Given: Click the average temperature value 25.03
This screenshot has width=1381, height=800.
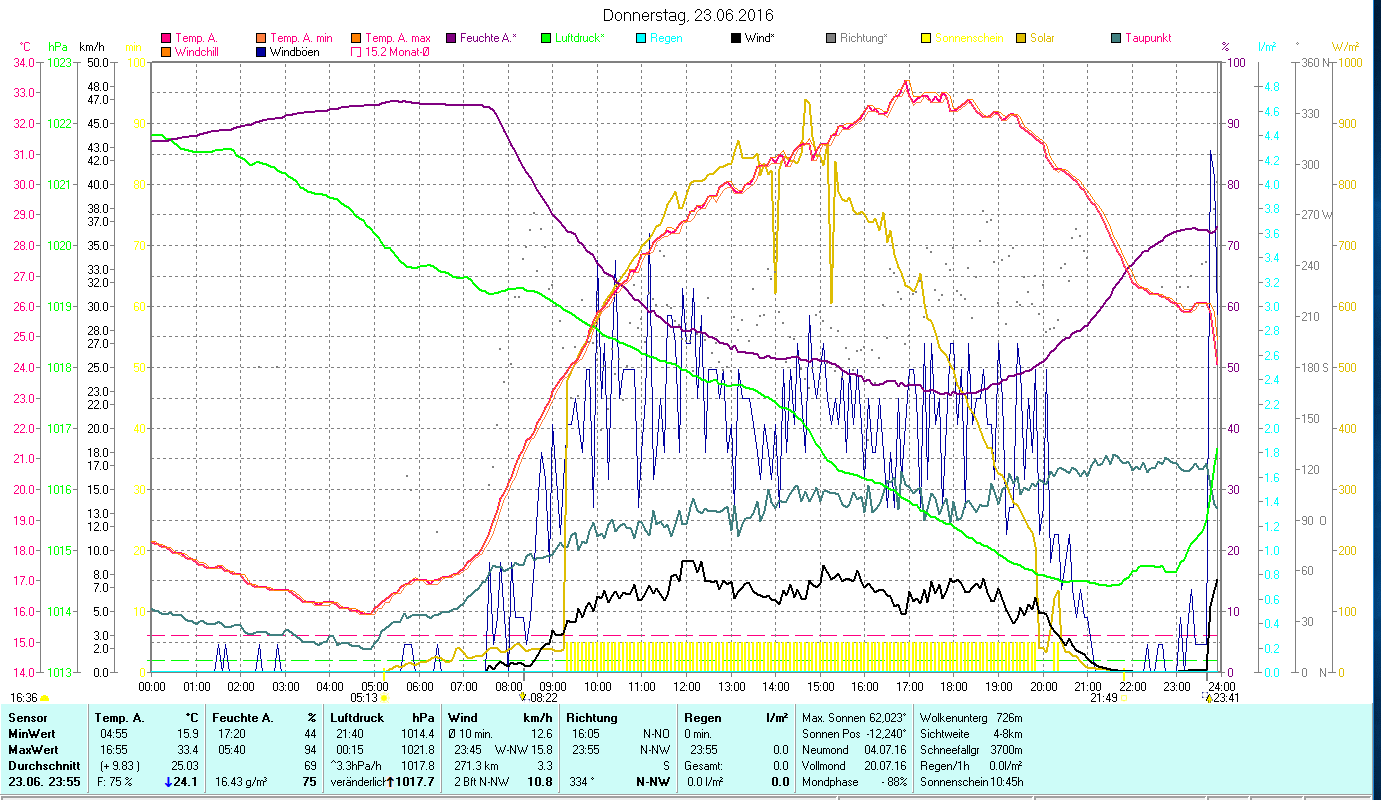Looking at the screenshot, I should click(x=185, y=766).
